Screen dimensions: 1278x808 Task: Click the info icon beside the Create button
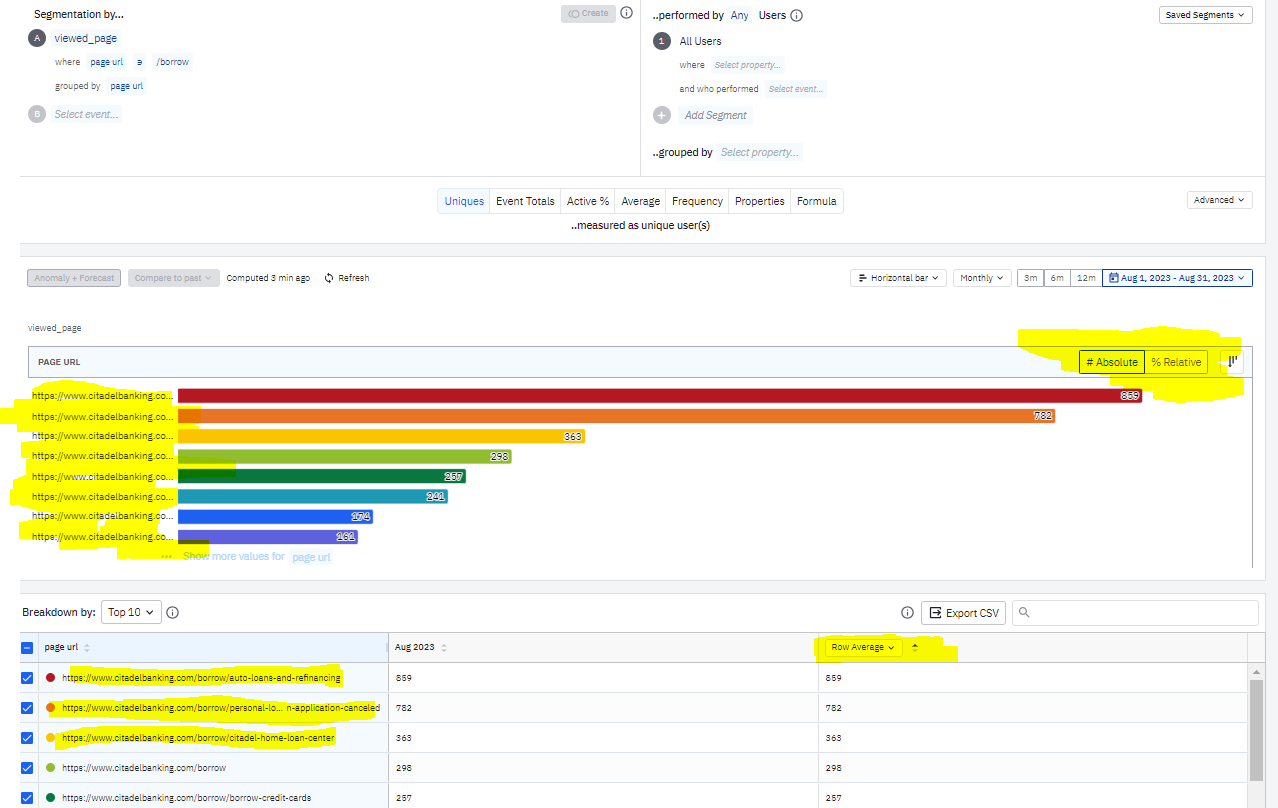(x=626, y=13)
